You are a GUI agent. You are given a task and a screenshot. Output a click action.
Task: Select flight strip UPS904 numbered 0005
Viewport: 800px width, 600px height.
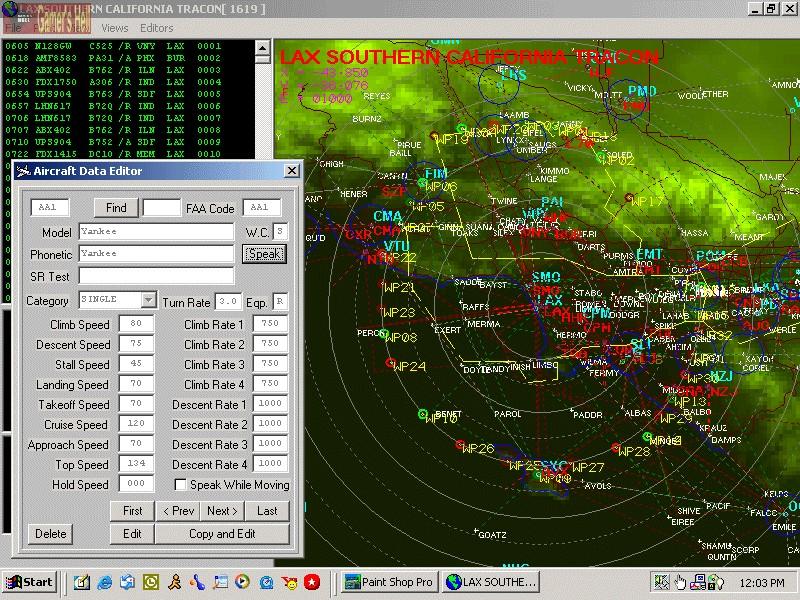pos(113,94)
